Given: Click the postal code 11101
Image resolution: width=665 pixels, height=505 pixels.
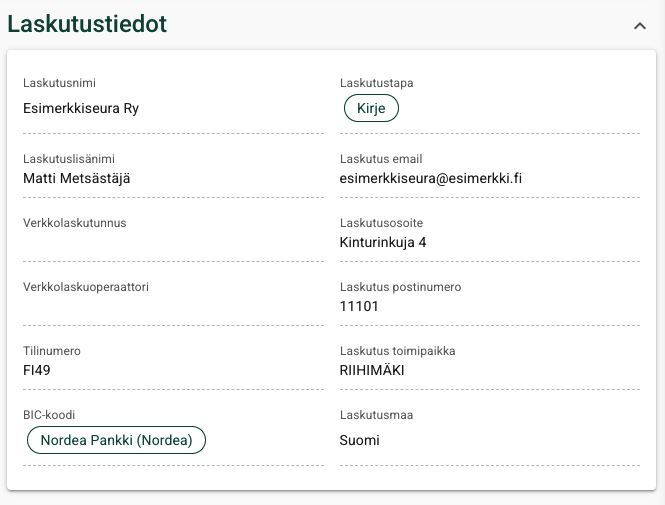Looking at the screenshot, I should pos(359,306).
